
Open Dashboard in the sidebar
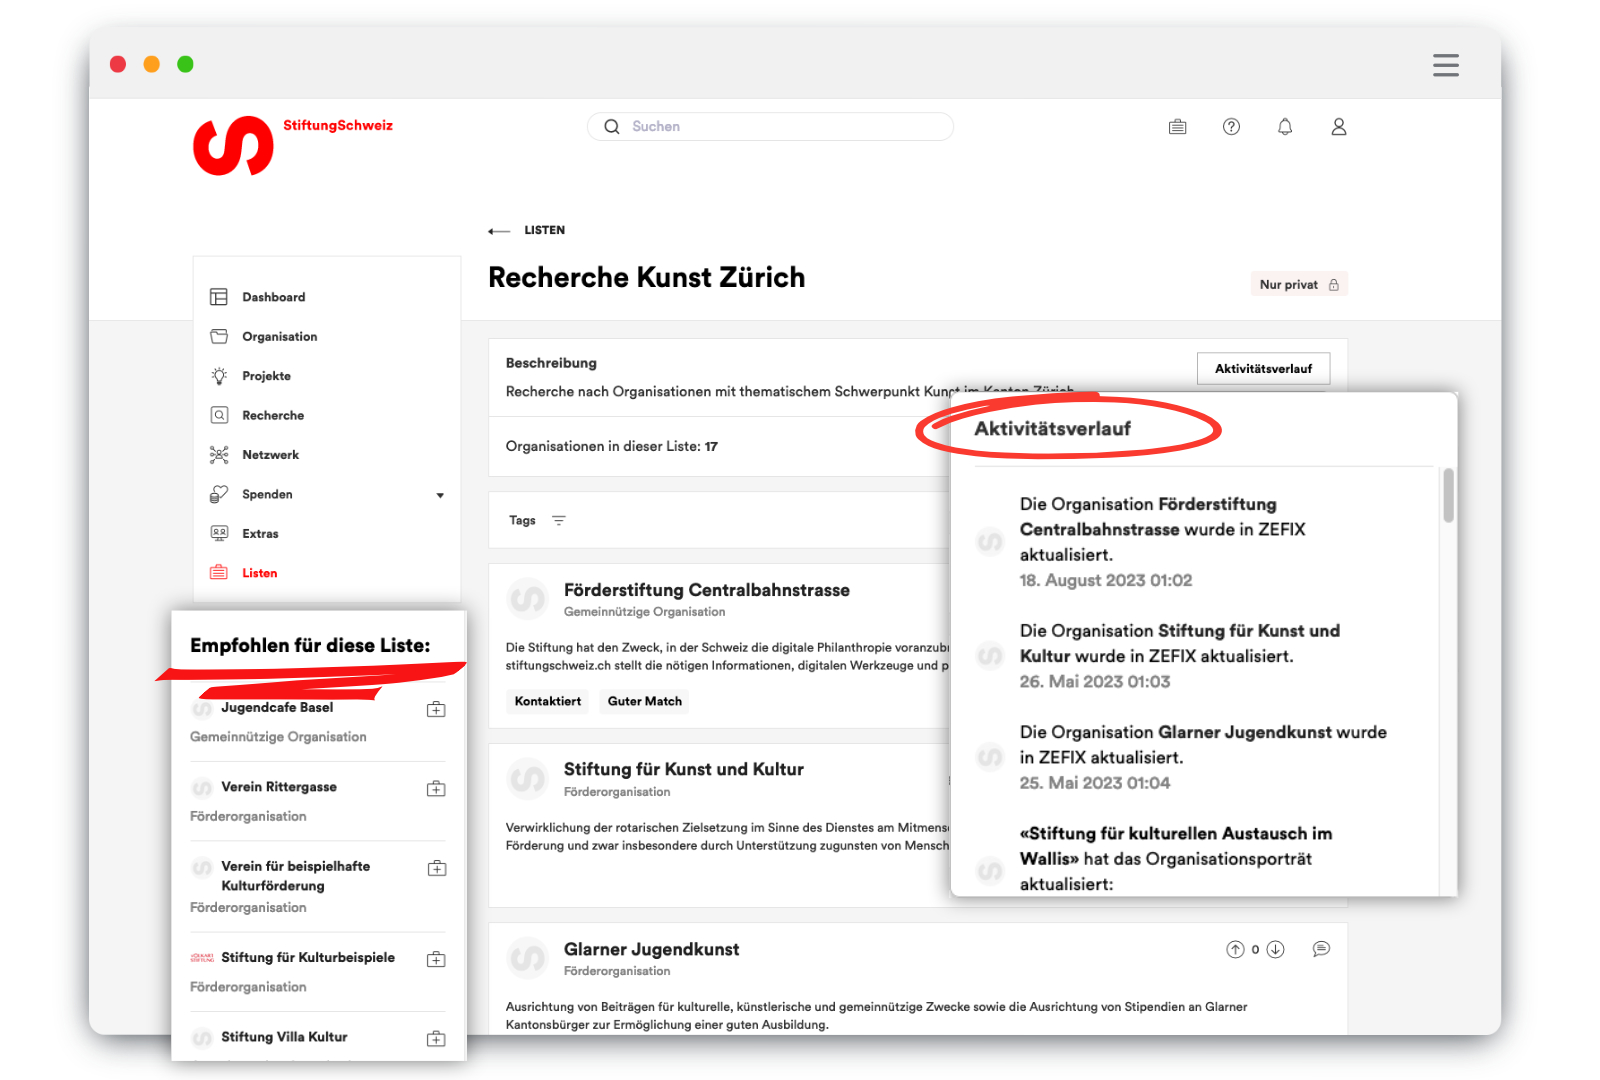[x=273, y=297]
